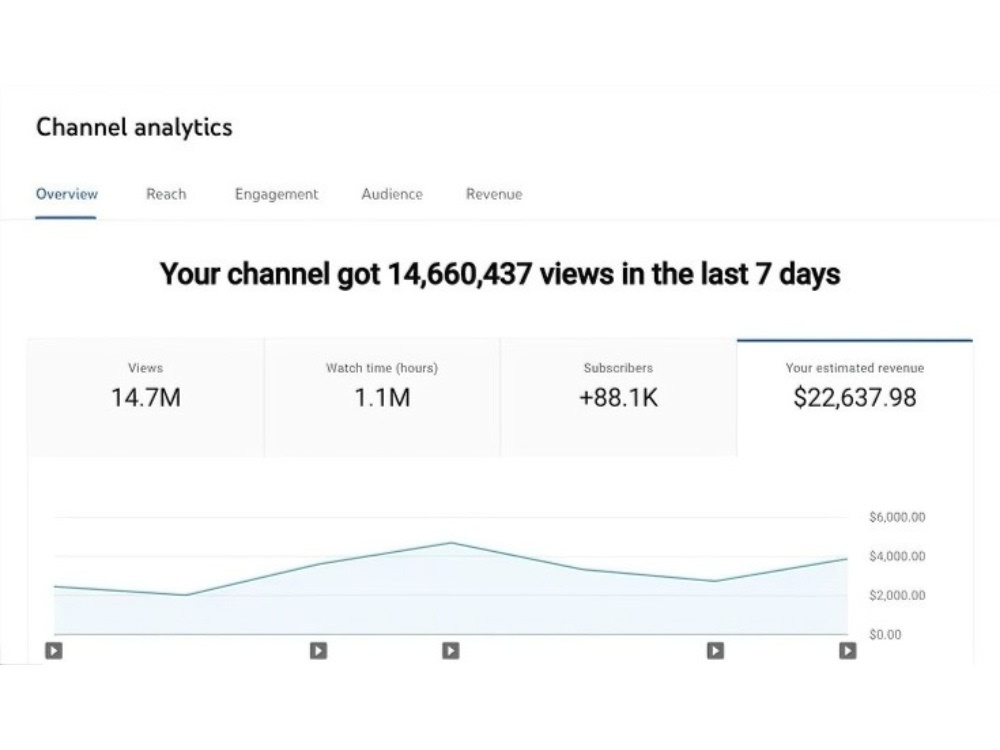The width and height of the screenshot is (1000, 750).
Task: Click the 14,660,437 views headline
Action: click(x=500, y=274)
